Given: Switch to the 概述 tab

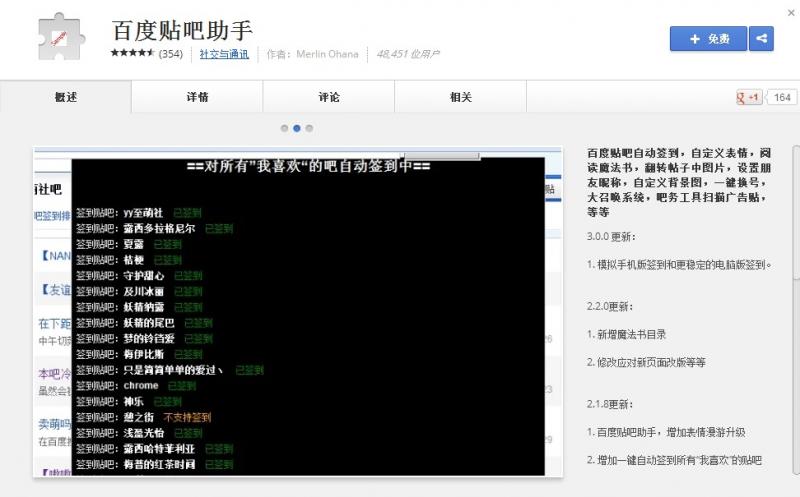Looking at the screenshot, I should click(x=66, y=97).
